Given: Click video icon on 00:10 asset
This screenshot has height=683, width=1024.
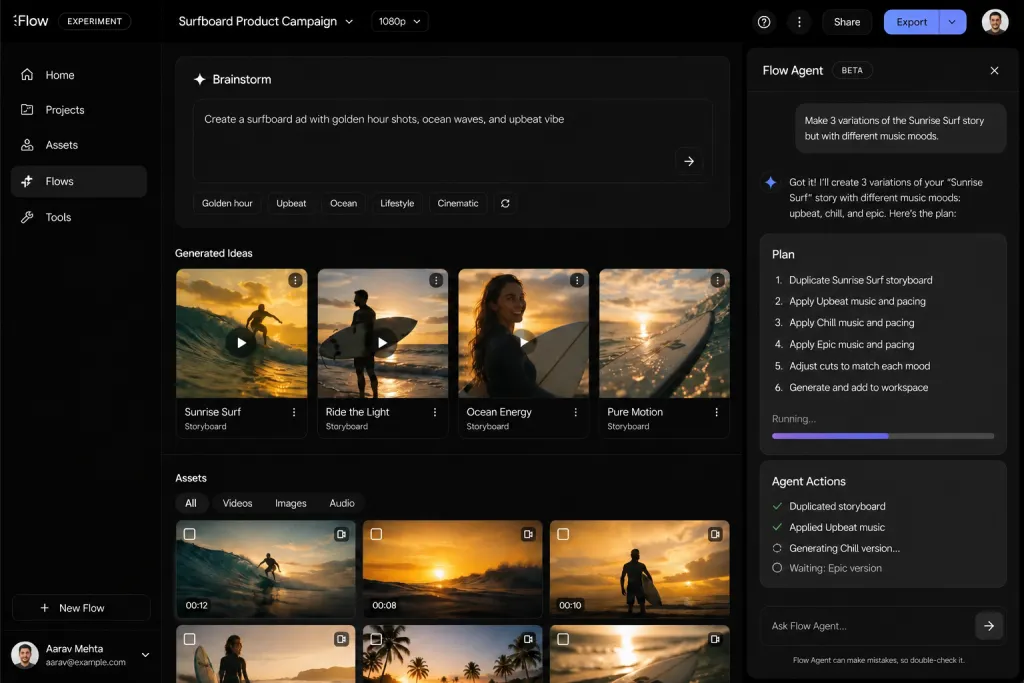Looking at the screenshot, I should coord(715,534).
